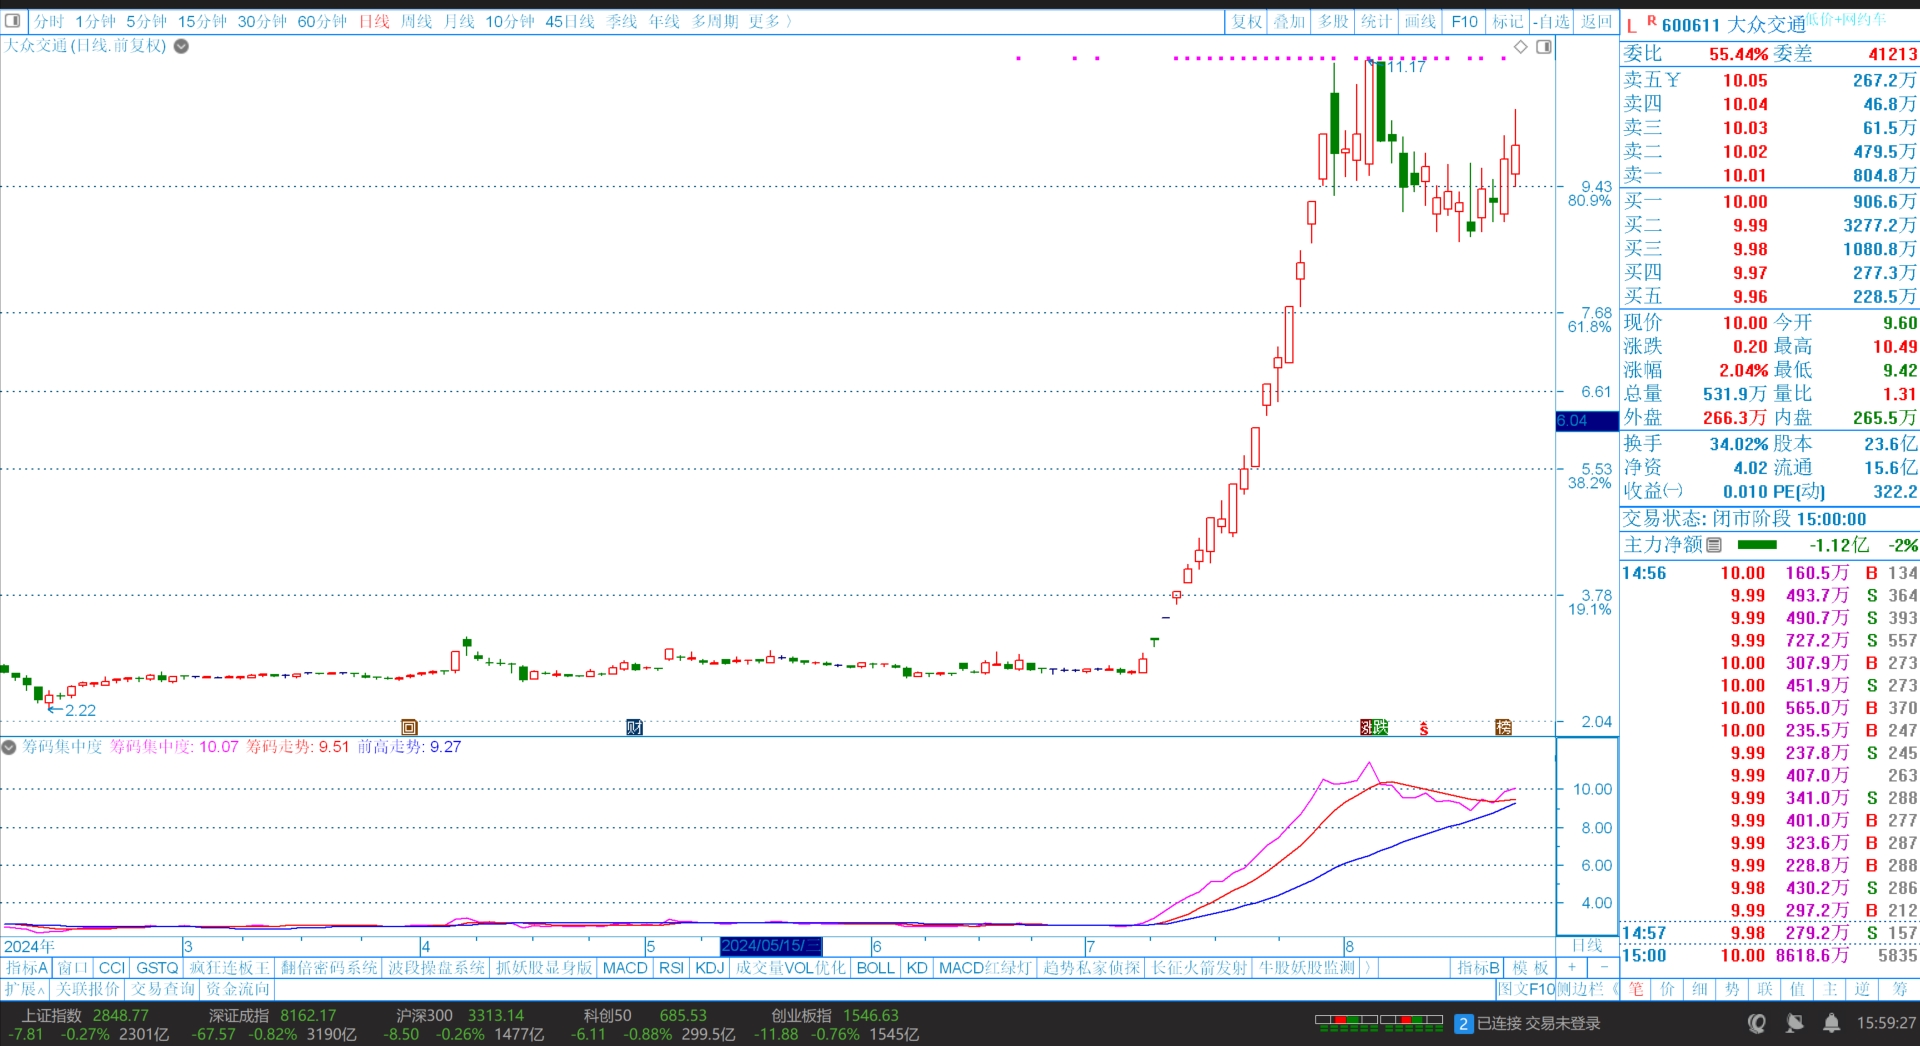
Task: Select the 30分钟 period tab
Action: (262, 21)
